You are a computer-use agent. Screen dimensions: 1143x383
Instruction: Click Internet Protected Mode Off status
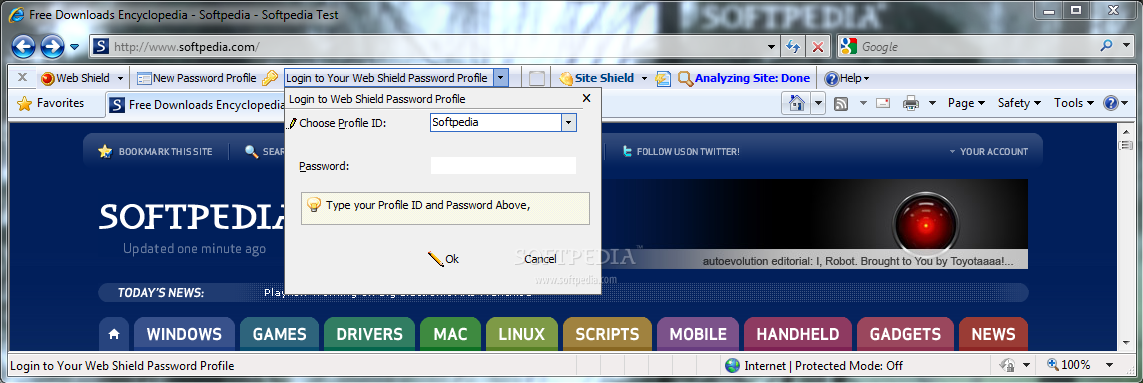814,365
